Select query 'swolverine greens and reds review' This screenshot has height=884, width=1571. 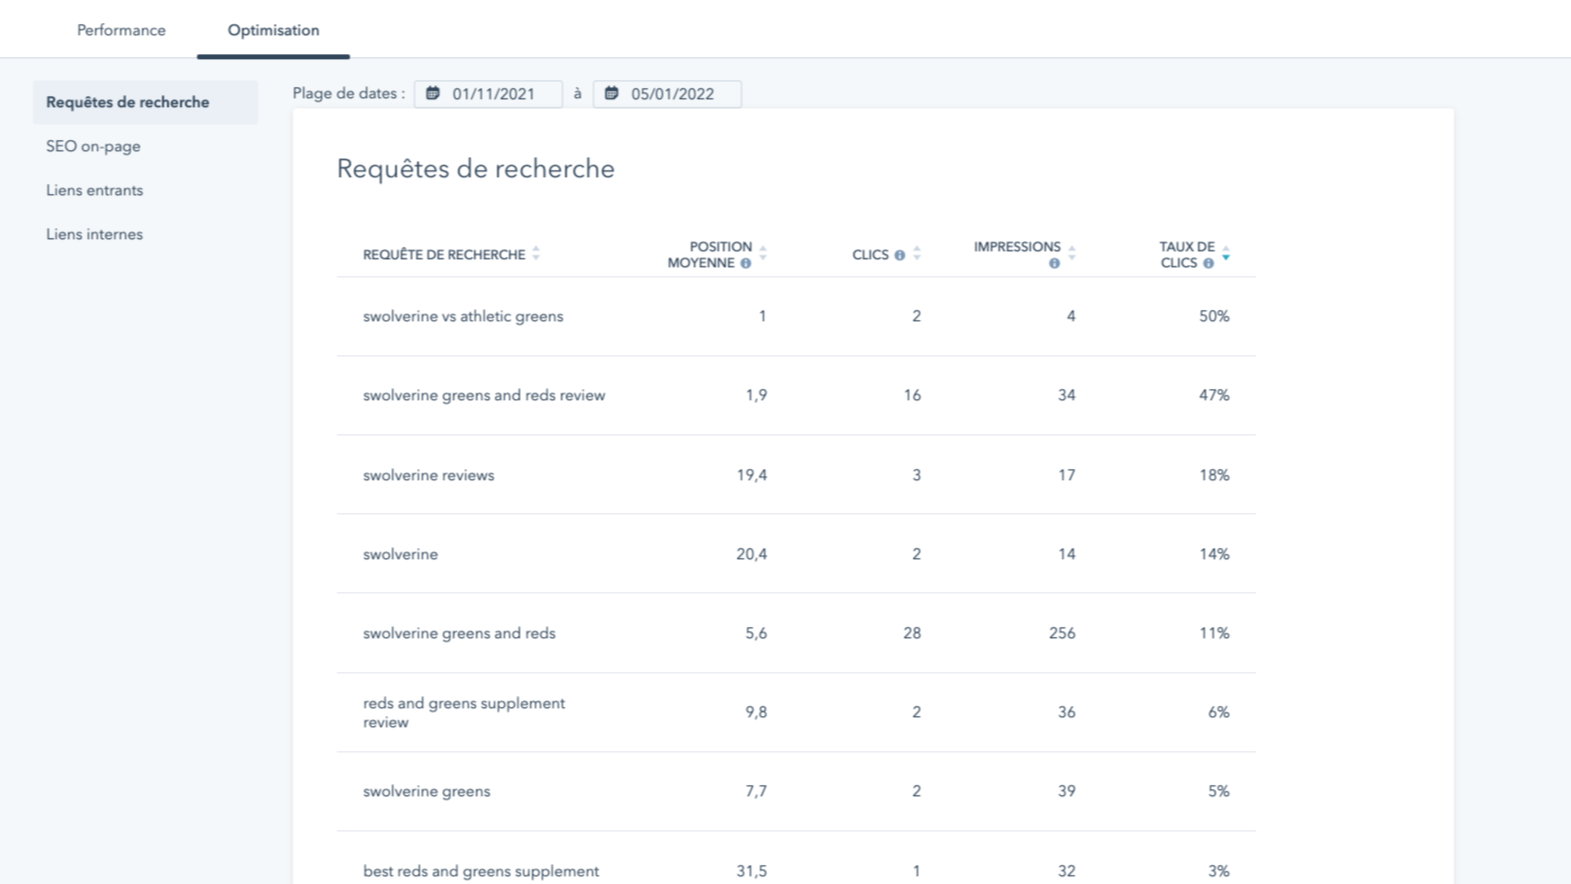(x=484, y=395)
